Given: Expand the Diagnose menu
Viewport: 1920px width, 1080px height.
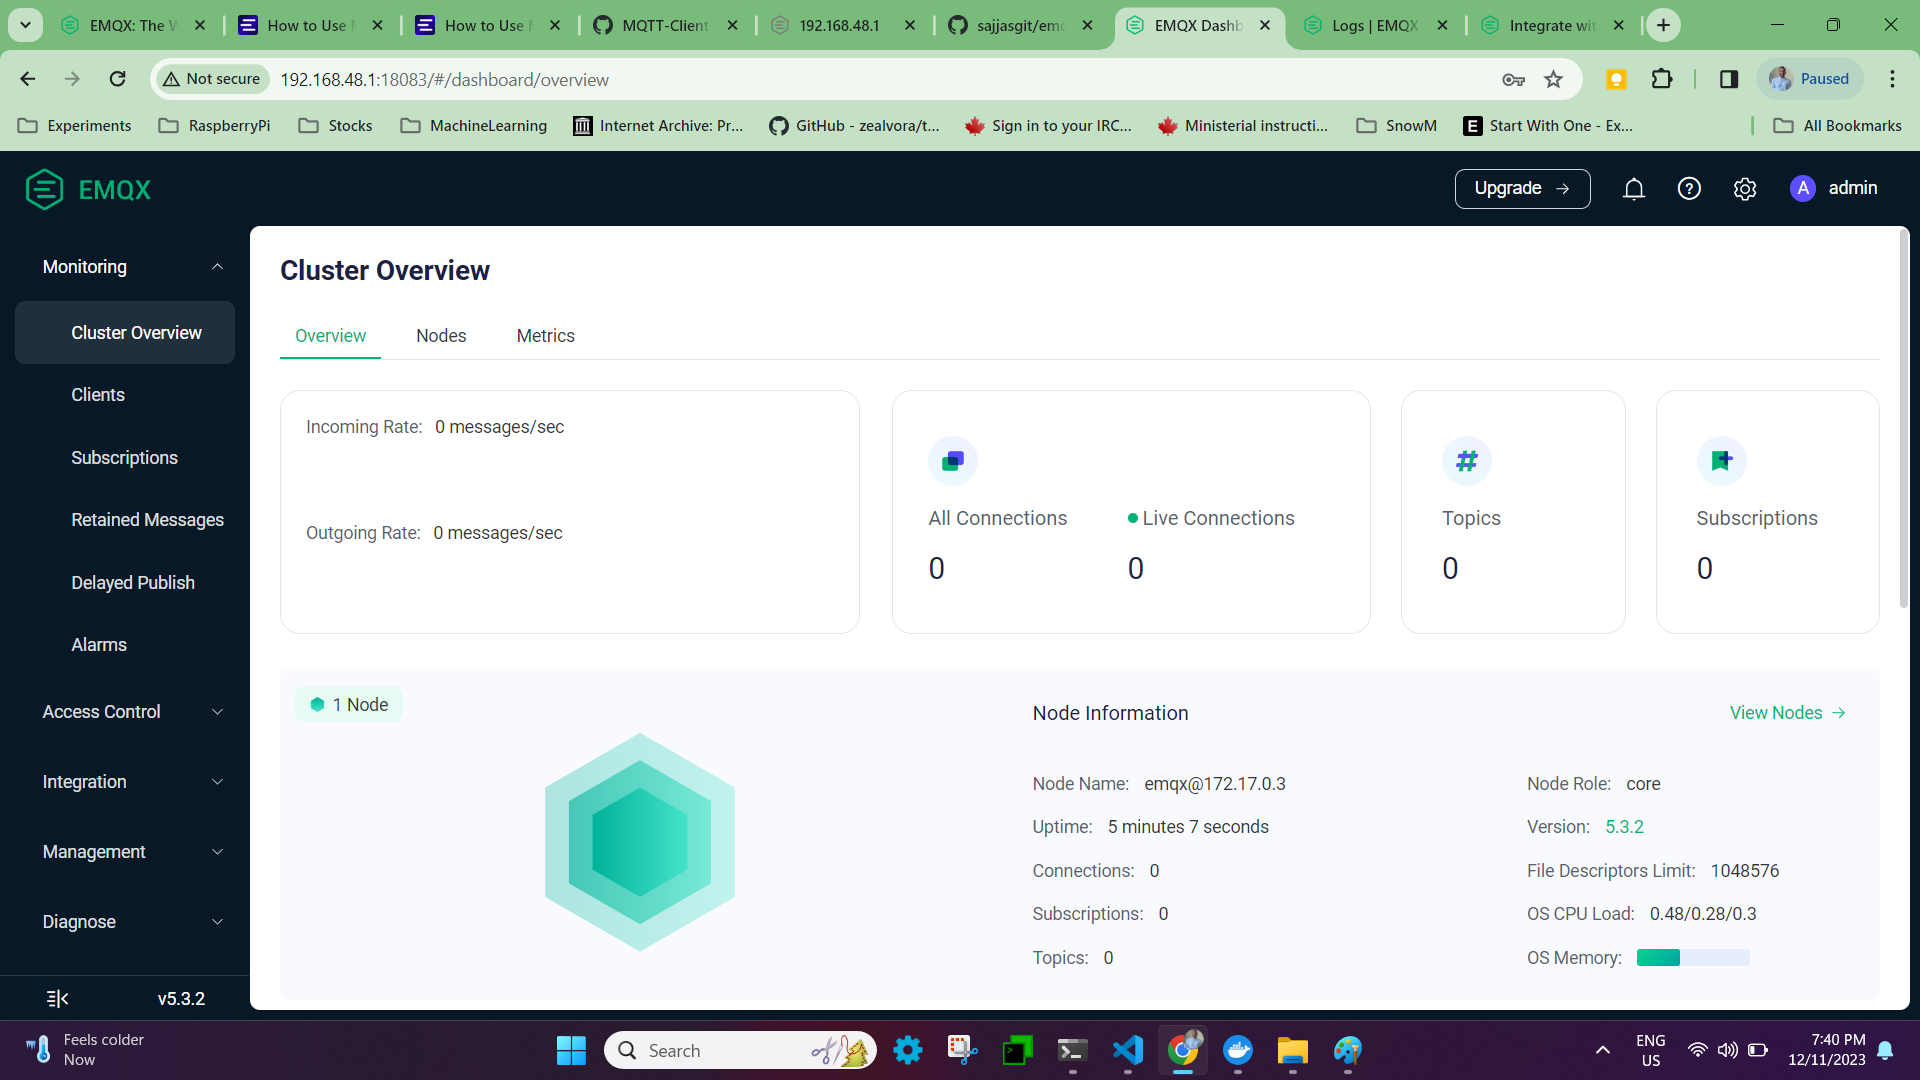Looking at the screenshot, I should (x=125, y=922).
